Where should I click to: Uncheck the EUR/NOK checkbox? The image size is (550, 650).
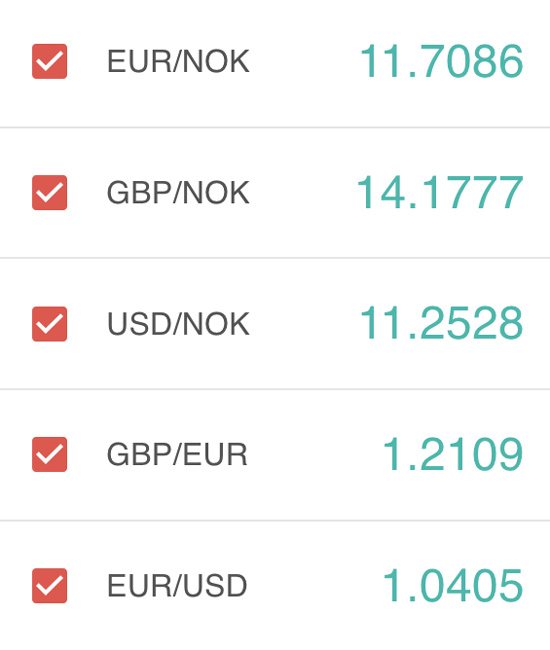pos(49,61)
